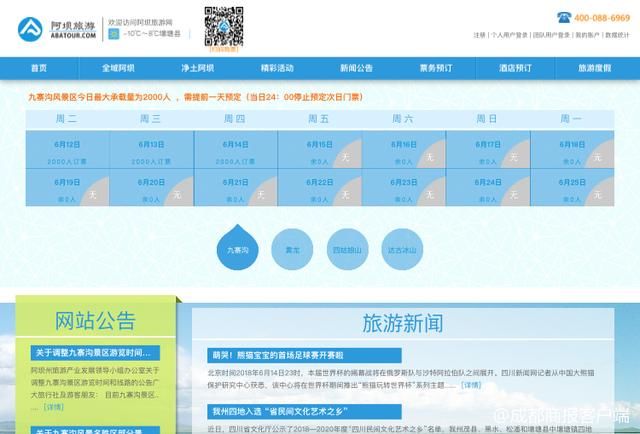Viewport: 640px width, 434px height.
Task: Open the 全域阿坝 navigation item
Action: tap(118, 68)
